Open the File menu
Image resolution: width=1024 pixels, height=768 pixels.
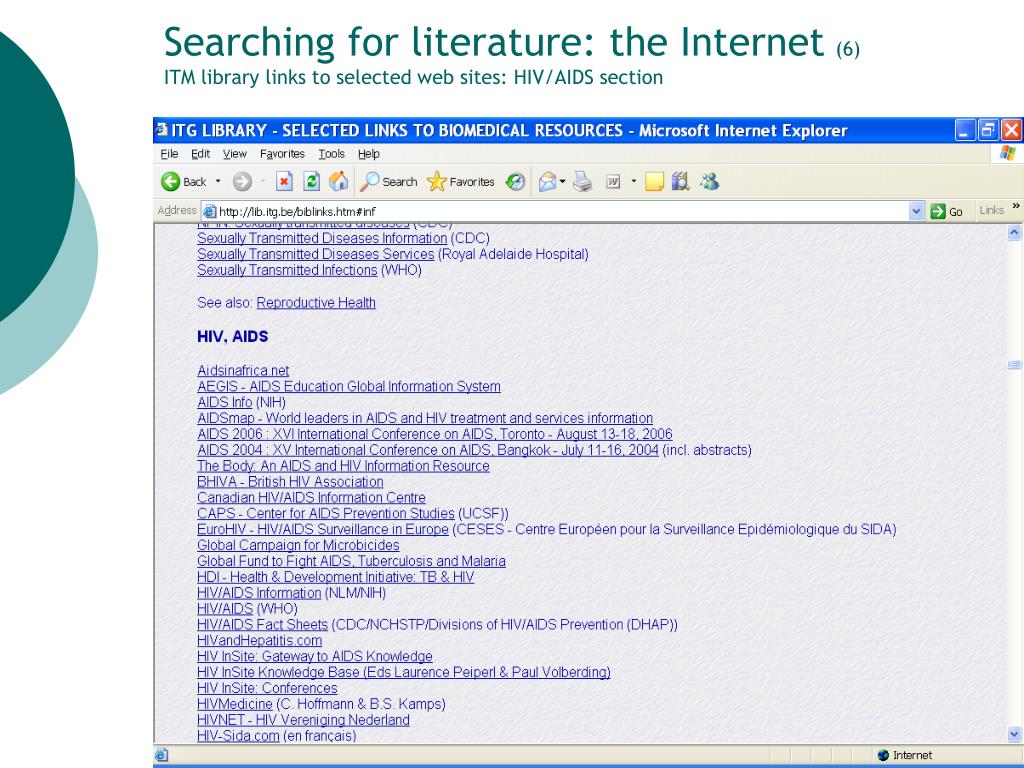coord(169,153)
